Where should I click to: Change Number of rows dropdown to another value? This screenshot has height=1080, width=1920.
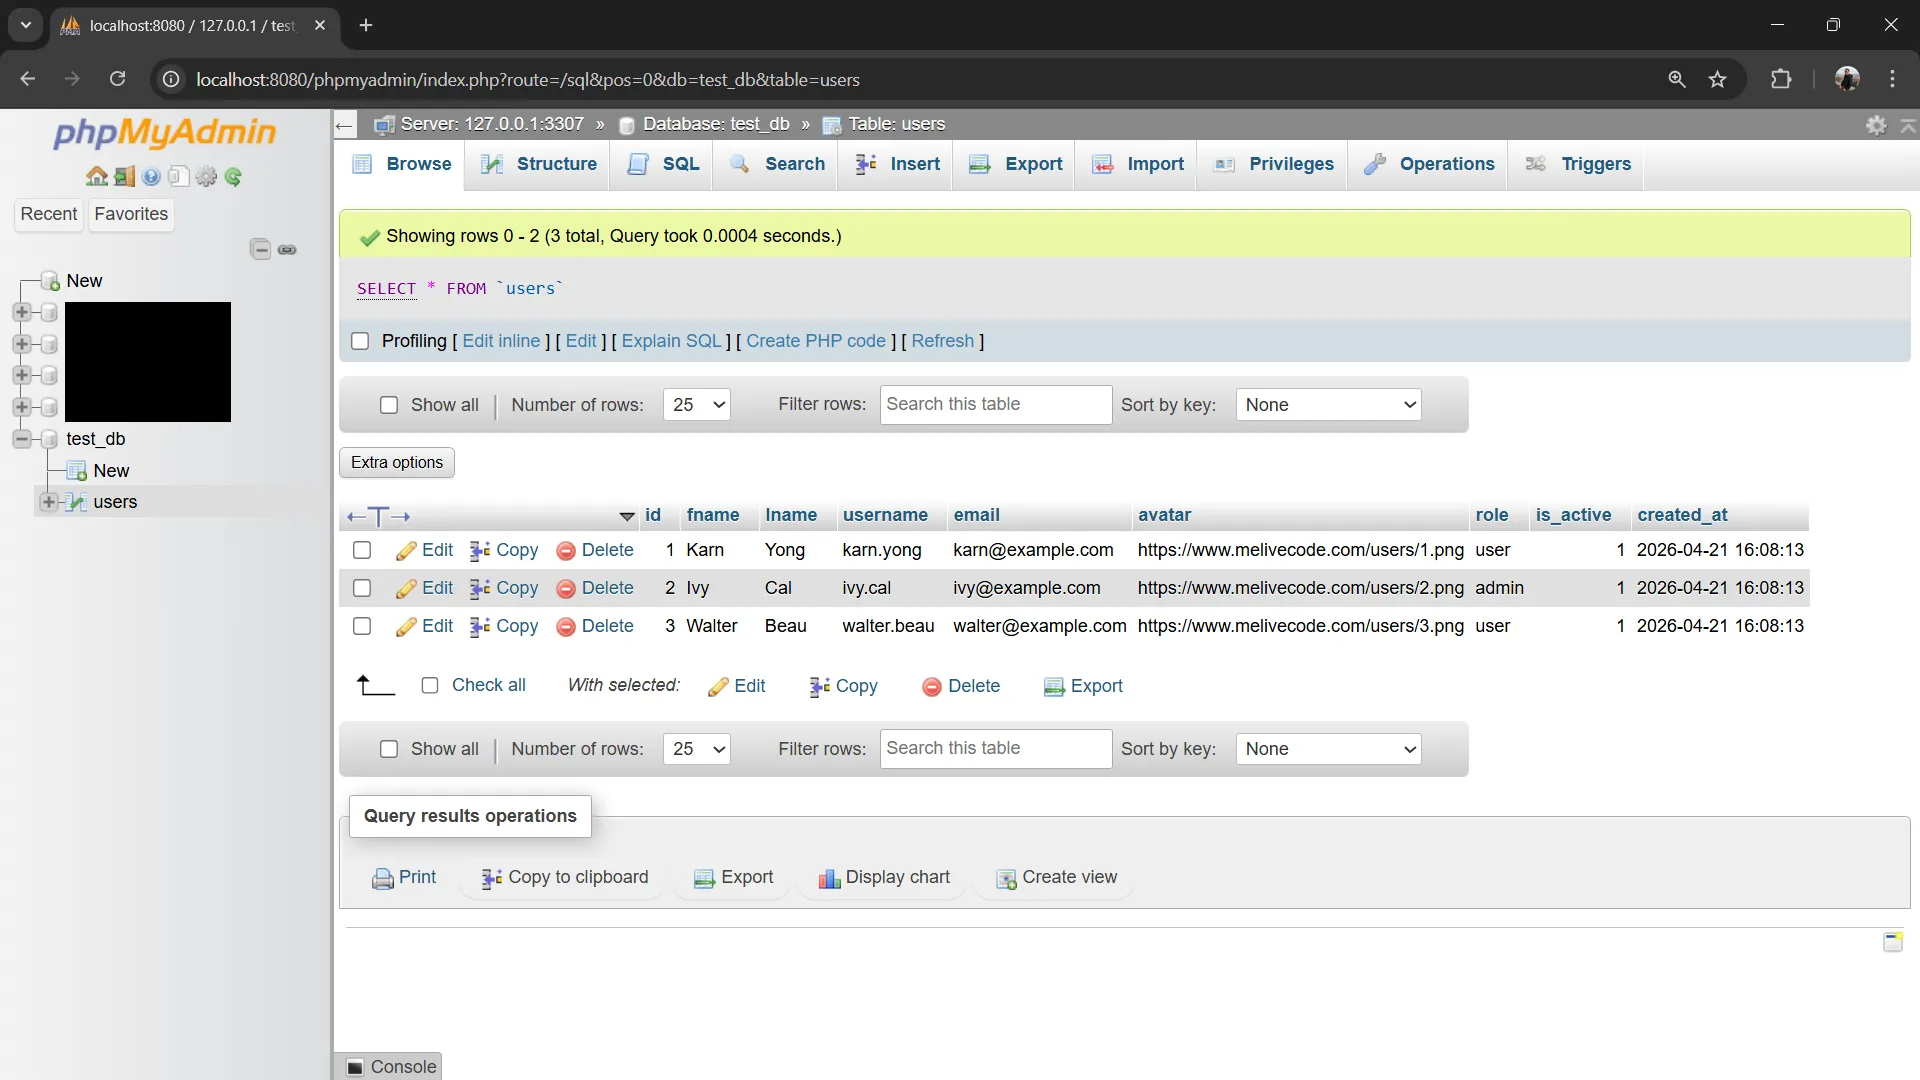coord(697,405)
